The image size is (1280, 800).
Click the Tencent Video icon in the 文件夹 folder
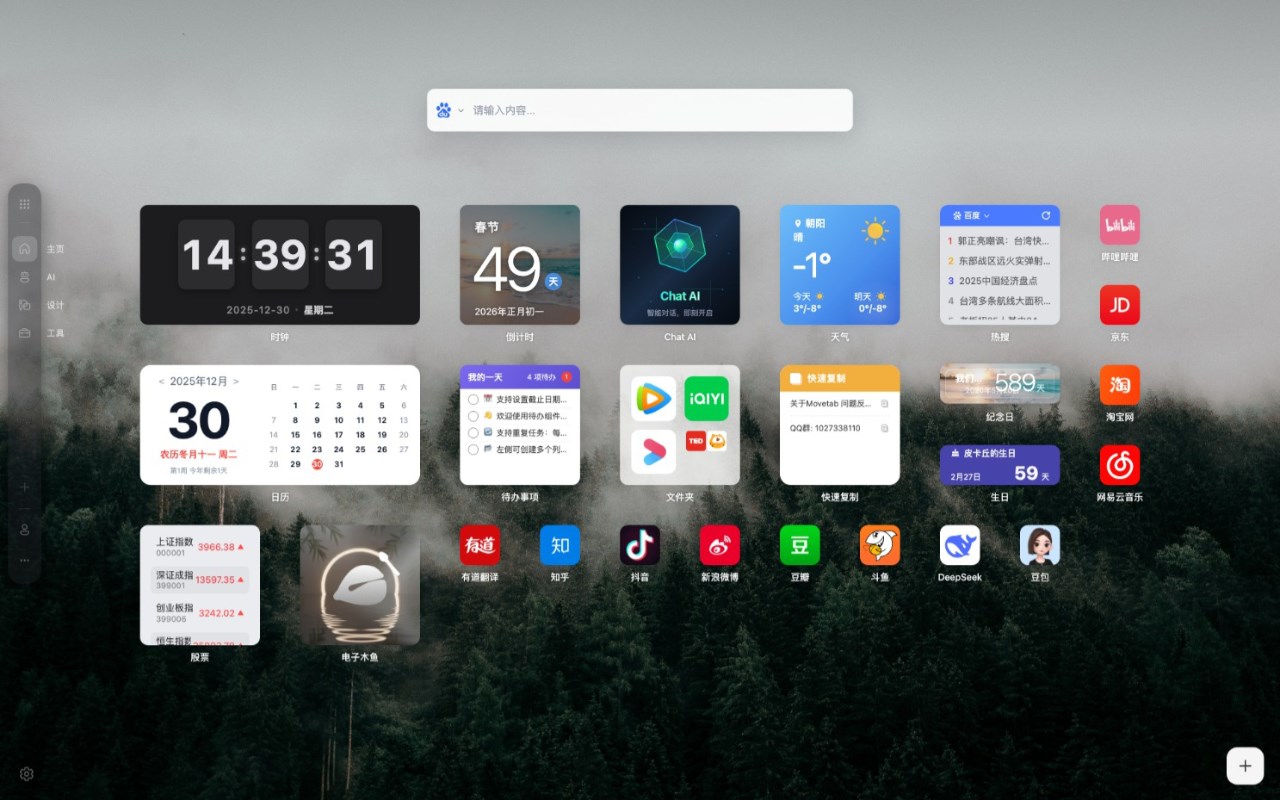653,399
